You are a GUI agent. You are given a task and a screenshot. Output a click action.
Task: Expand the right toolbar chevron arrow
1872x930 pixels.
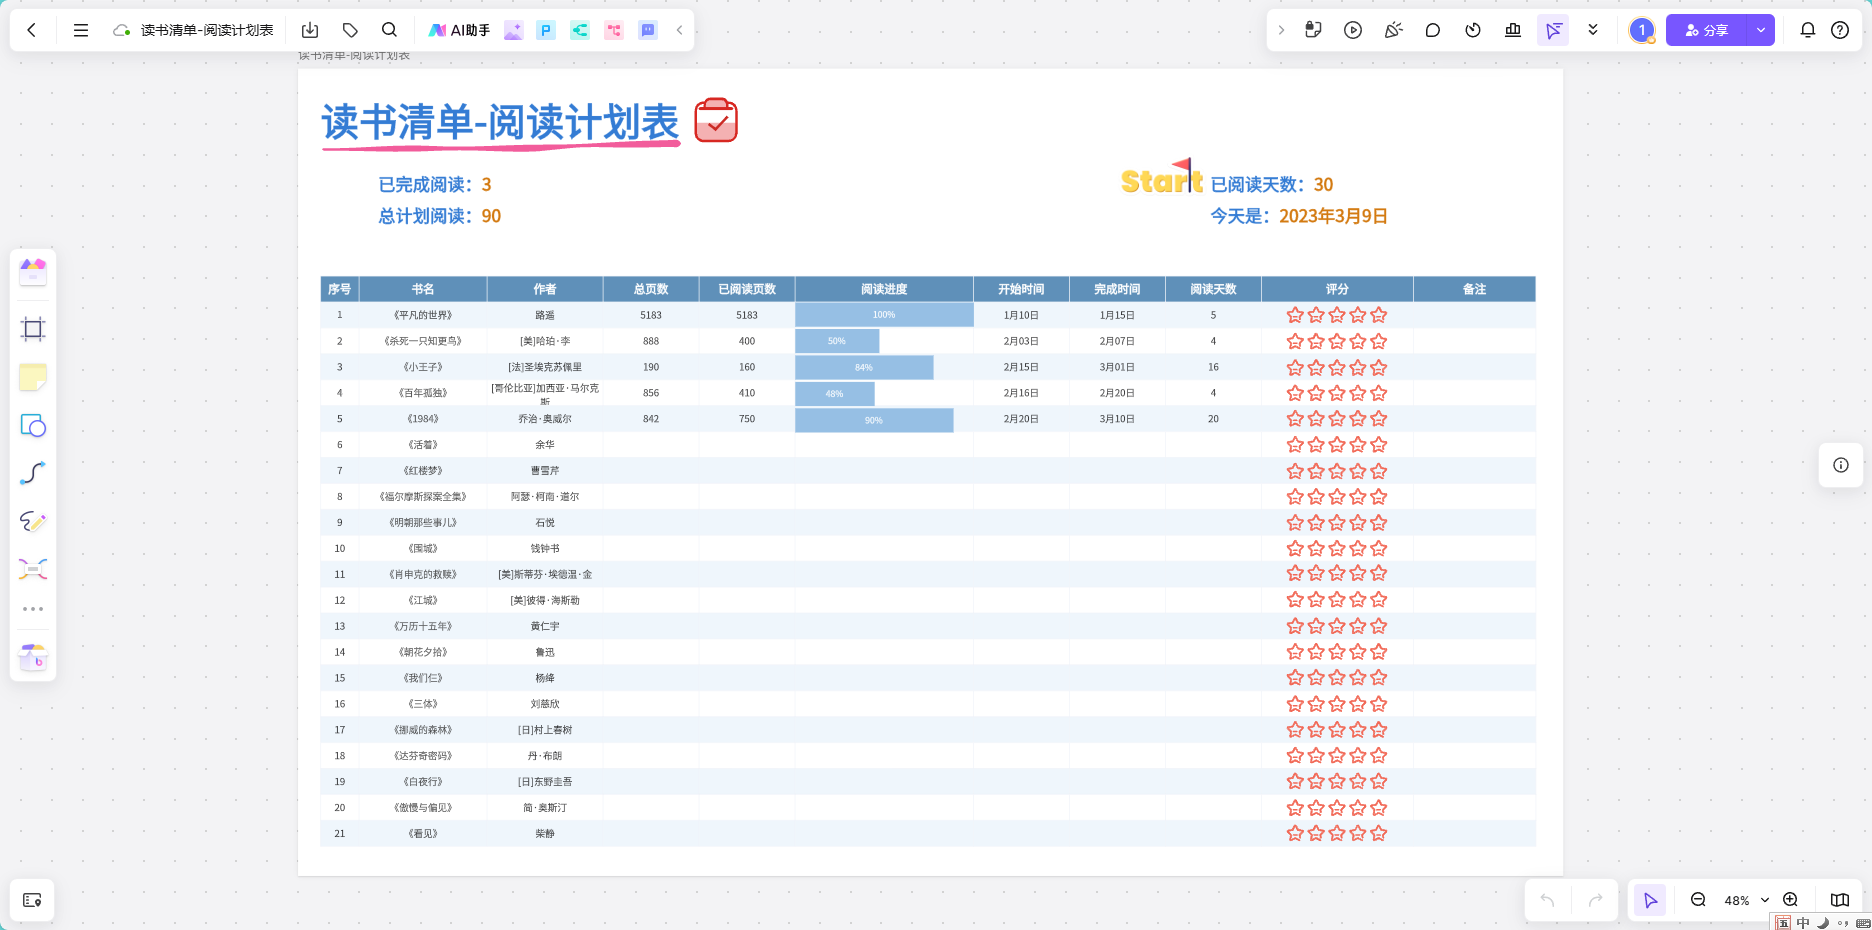1281,30
